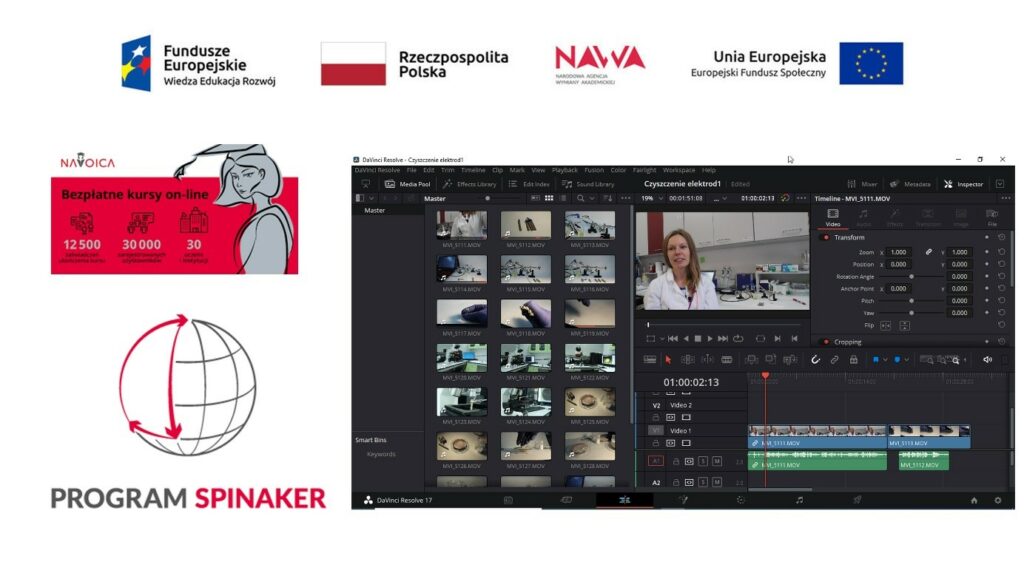Switch to the File tab in Inspector
Viewport: 1024px width, 576px height.
click(x=992, y=218)
